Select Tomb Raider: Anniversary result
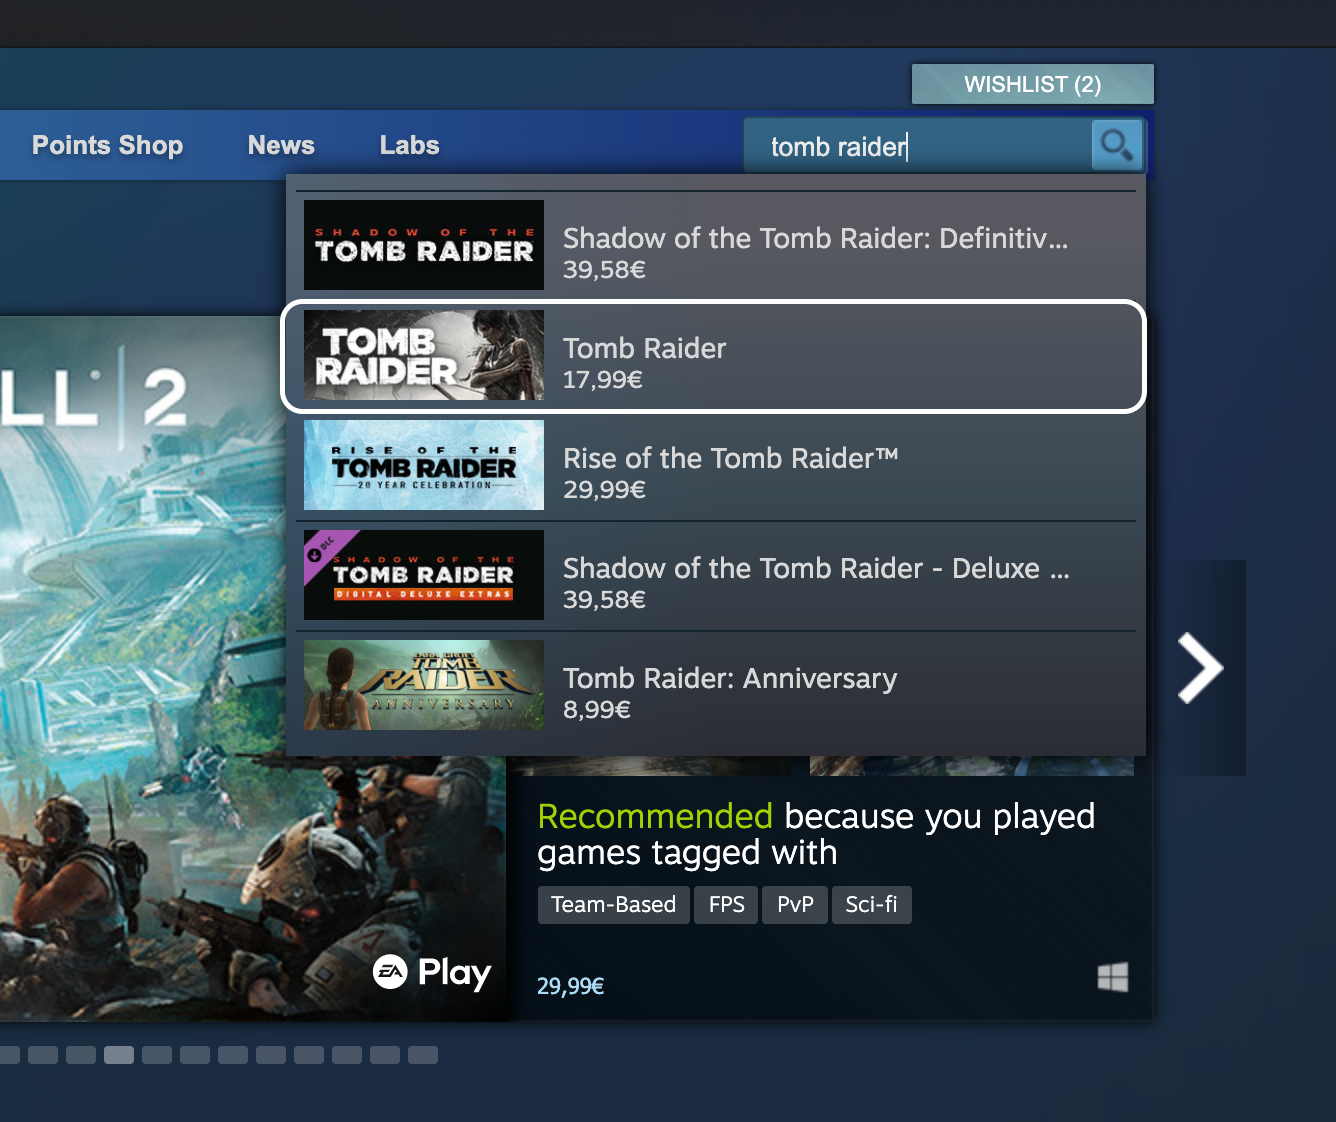The width and height of the screenshot is (1336, 1122). pyautogui.click(x=716, y=686)
